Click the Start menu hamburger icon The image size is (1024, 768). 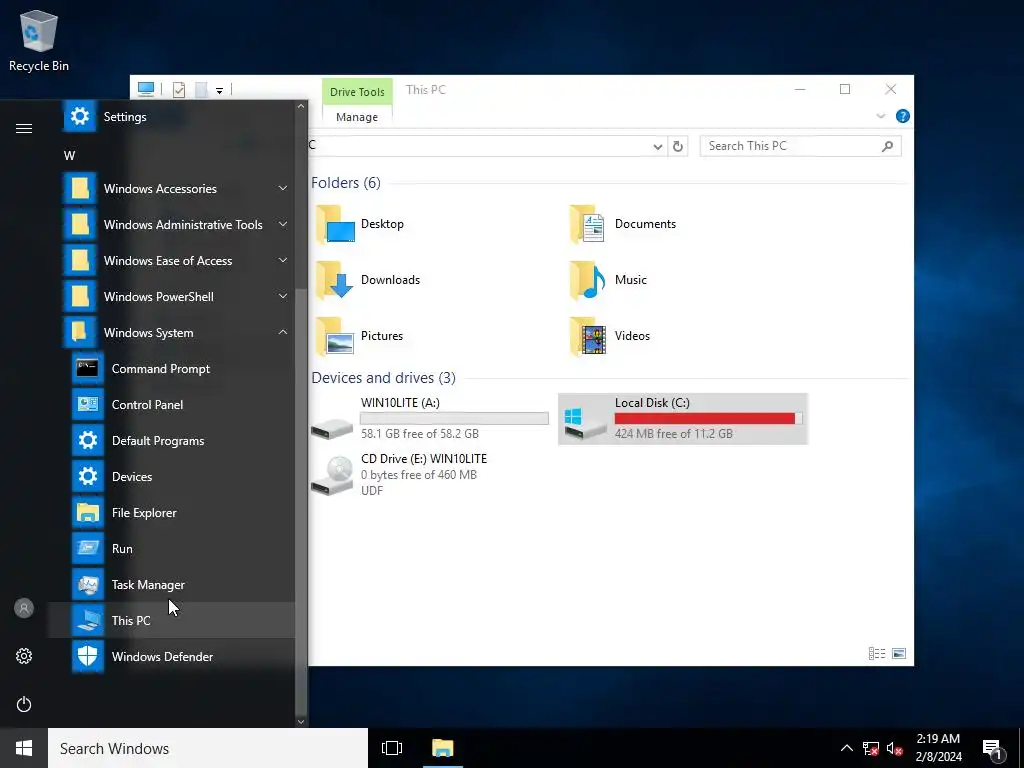click(24, 128)
